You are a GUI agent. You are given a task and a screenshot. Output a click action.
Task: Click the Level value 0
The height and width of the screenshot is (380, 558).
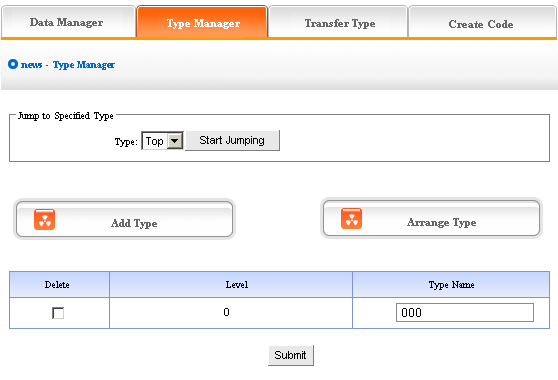tap(226, 312)
